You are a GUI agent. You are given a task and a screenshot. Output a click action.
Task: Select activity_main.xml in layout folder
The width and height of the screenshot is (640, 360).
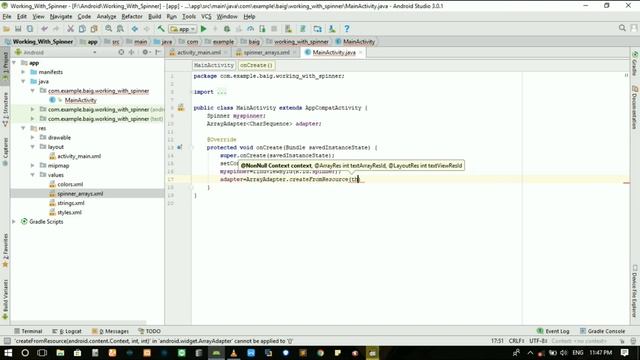click(79, 156)
